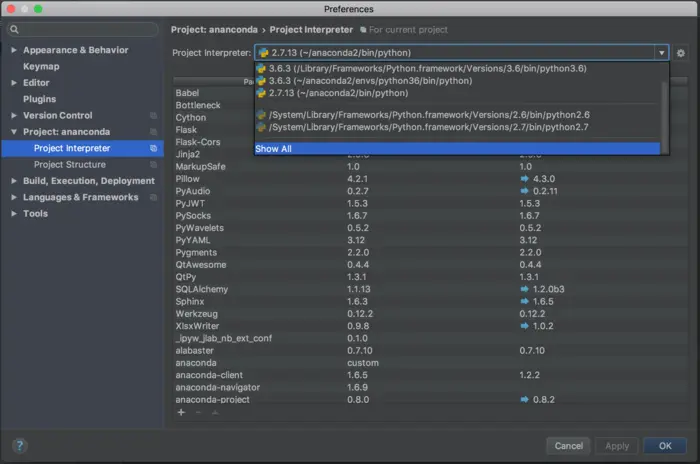Select the Cython package row
The height and width of the screenshot is (464, 700).
click(214, 117)
